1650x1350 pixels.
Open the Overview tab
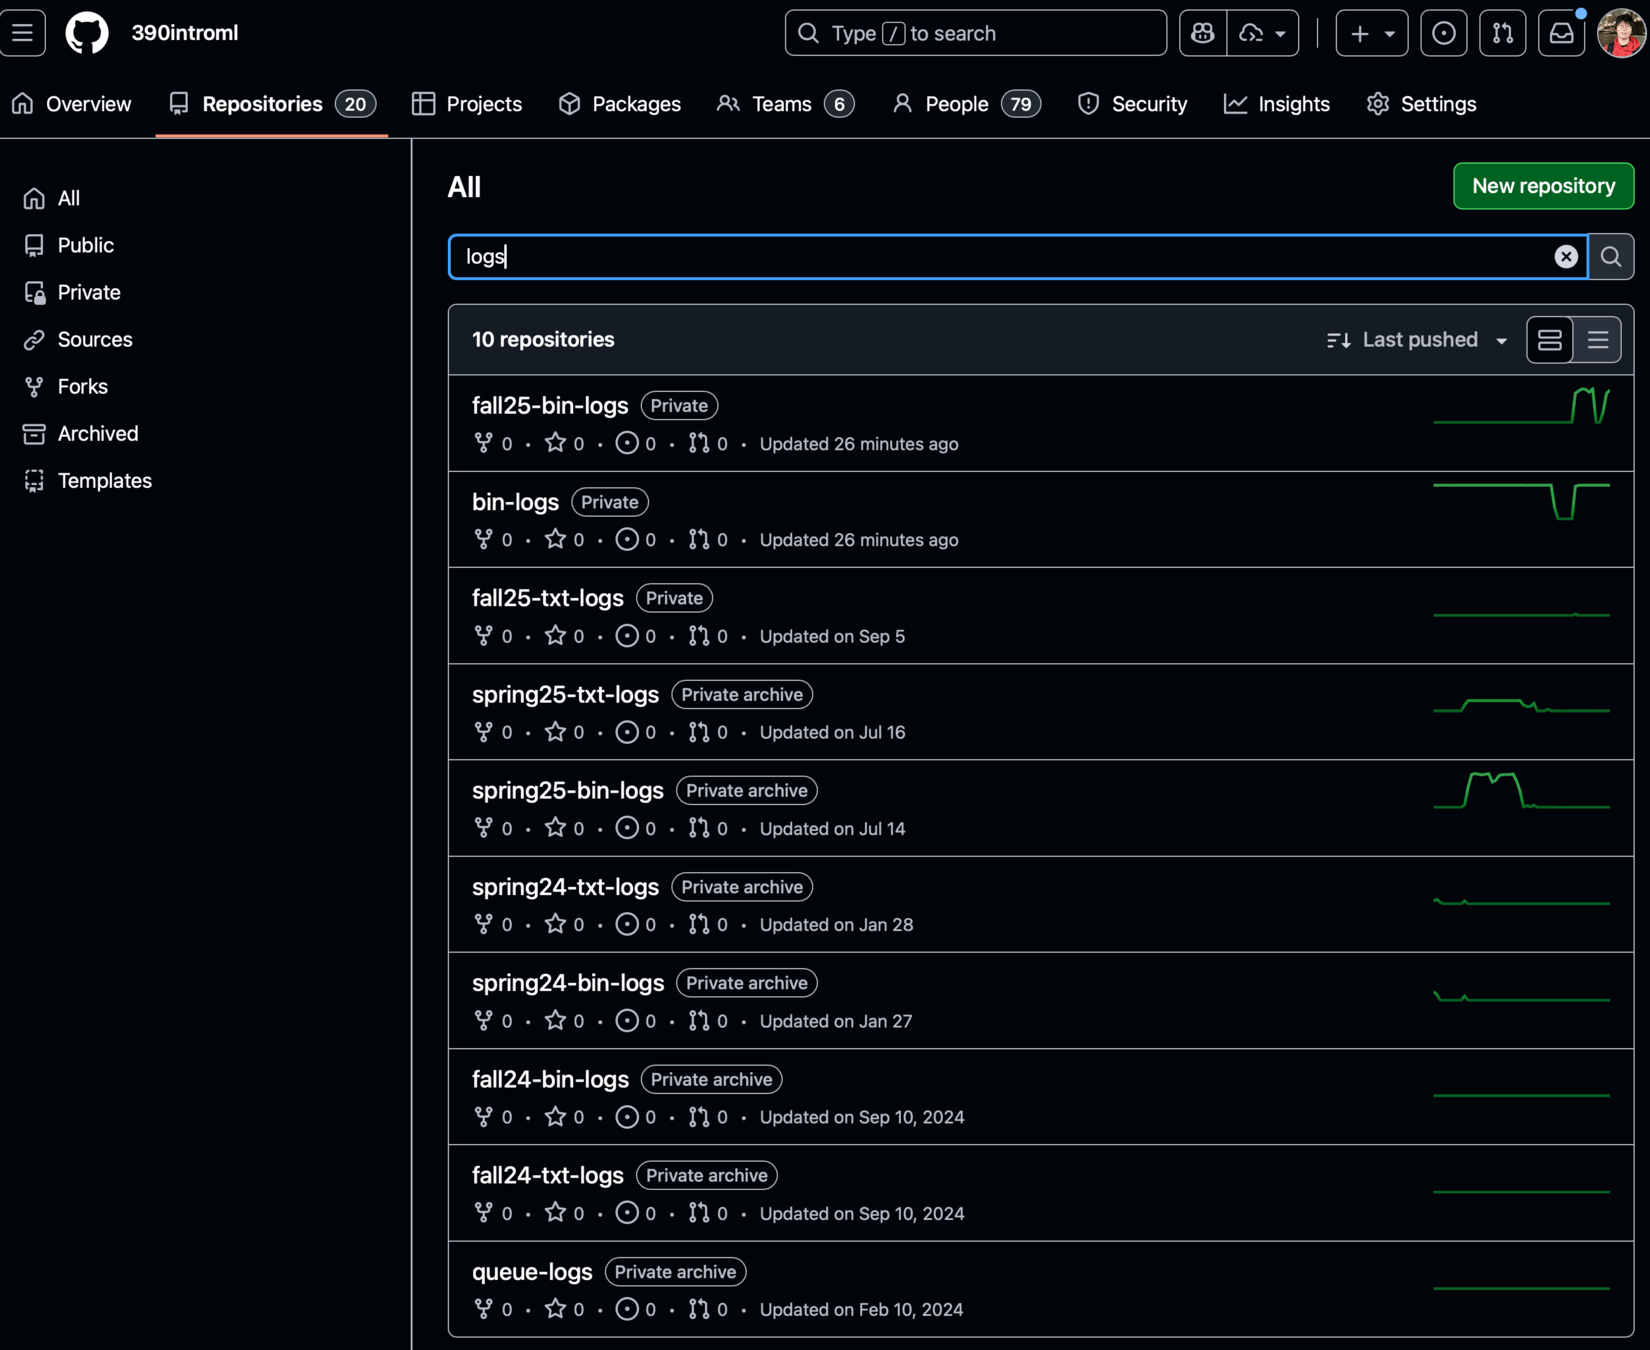point(72,104)
